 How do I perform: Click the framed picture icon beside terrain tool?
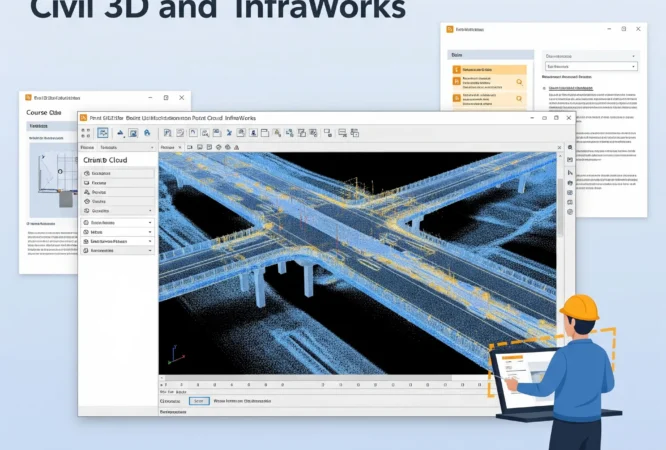coord(133,133)
